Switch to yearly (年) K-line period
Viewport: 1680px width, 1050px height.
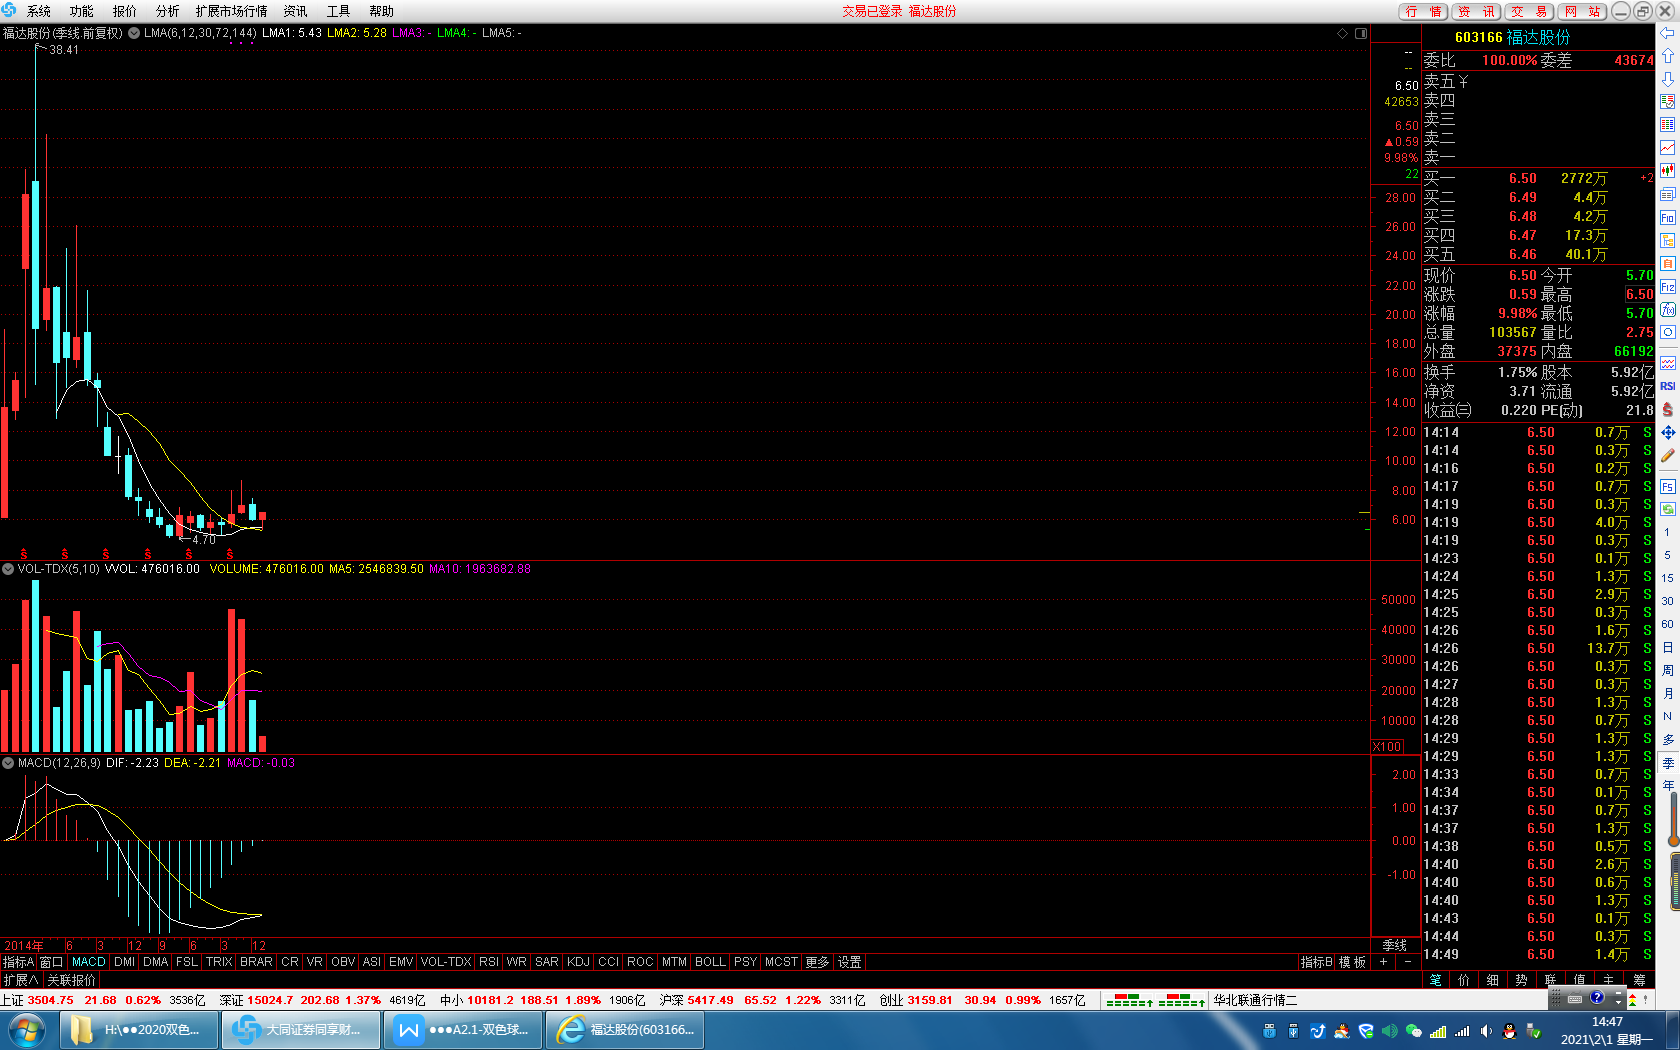[x=1667, y=785]
